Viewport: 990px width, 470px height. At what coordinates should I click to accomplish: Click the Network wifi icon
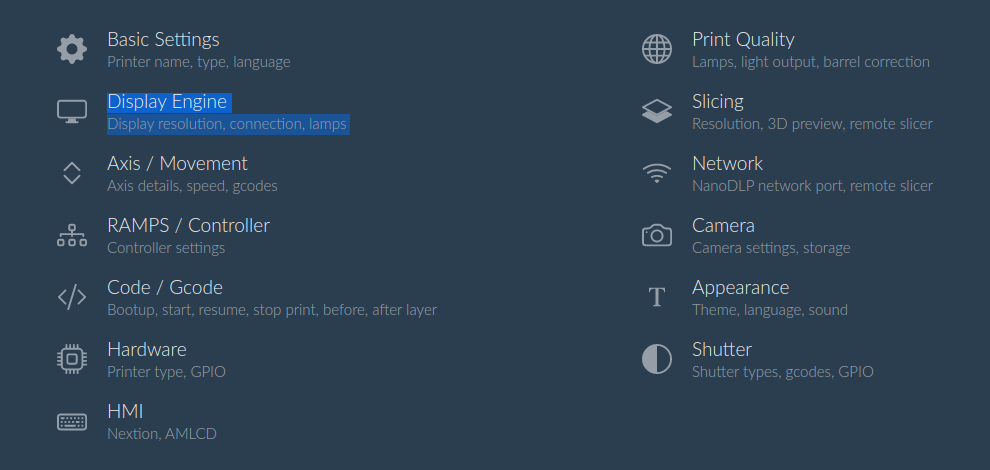point(657,173)
